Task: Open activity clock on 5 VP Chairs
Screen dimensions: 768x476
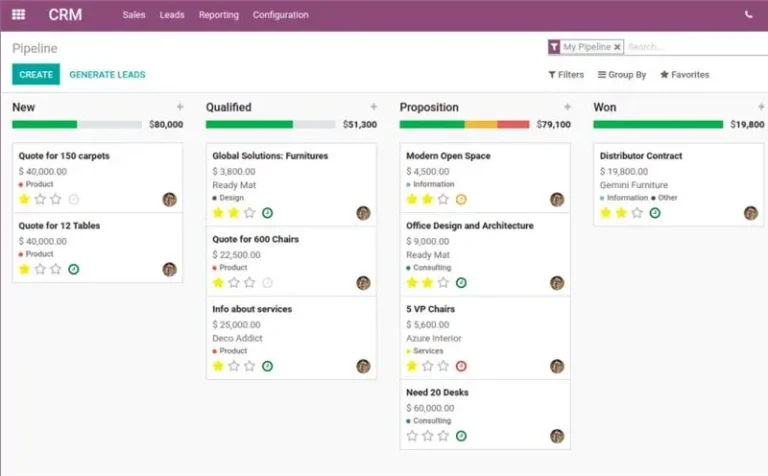Action: tap(461, 366)
